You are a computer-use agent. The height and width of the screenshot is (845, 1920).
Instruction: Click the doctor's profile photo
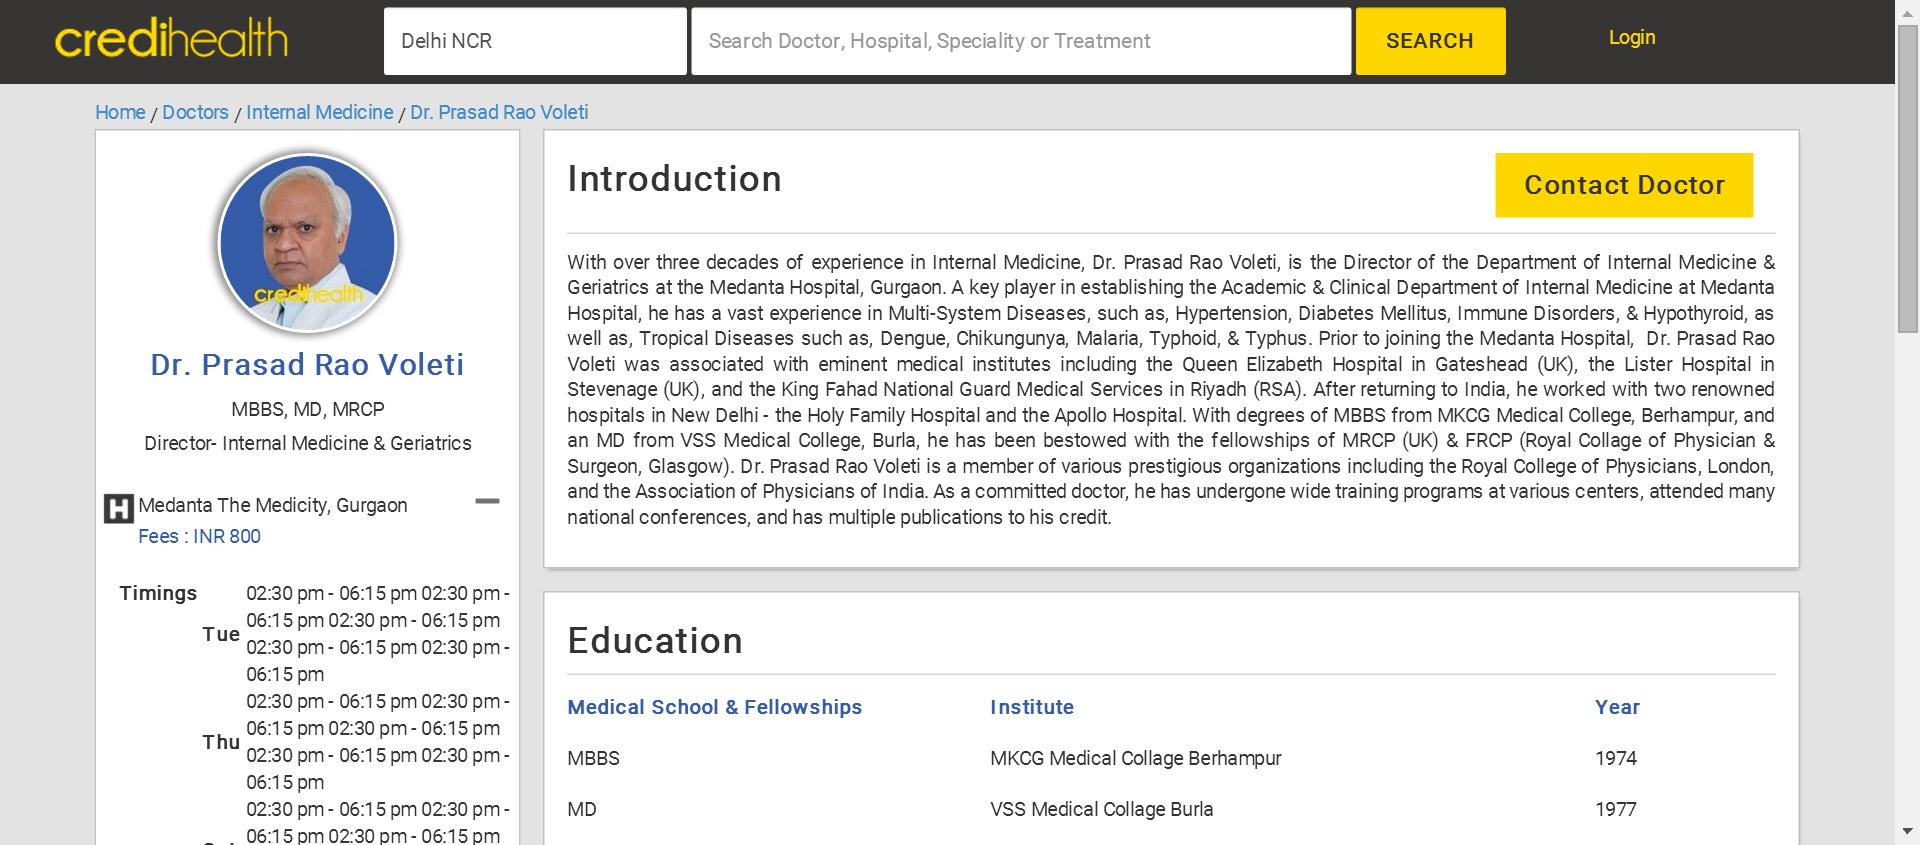pyautogui.click(x=308, y=242)
